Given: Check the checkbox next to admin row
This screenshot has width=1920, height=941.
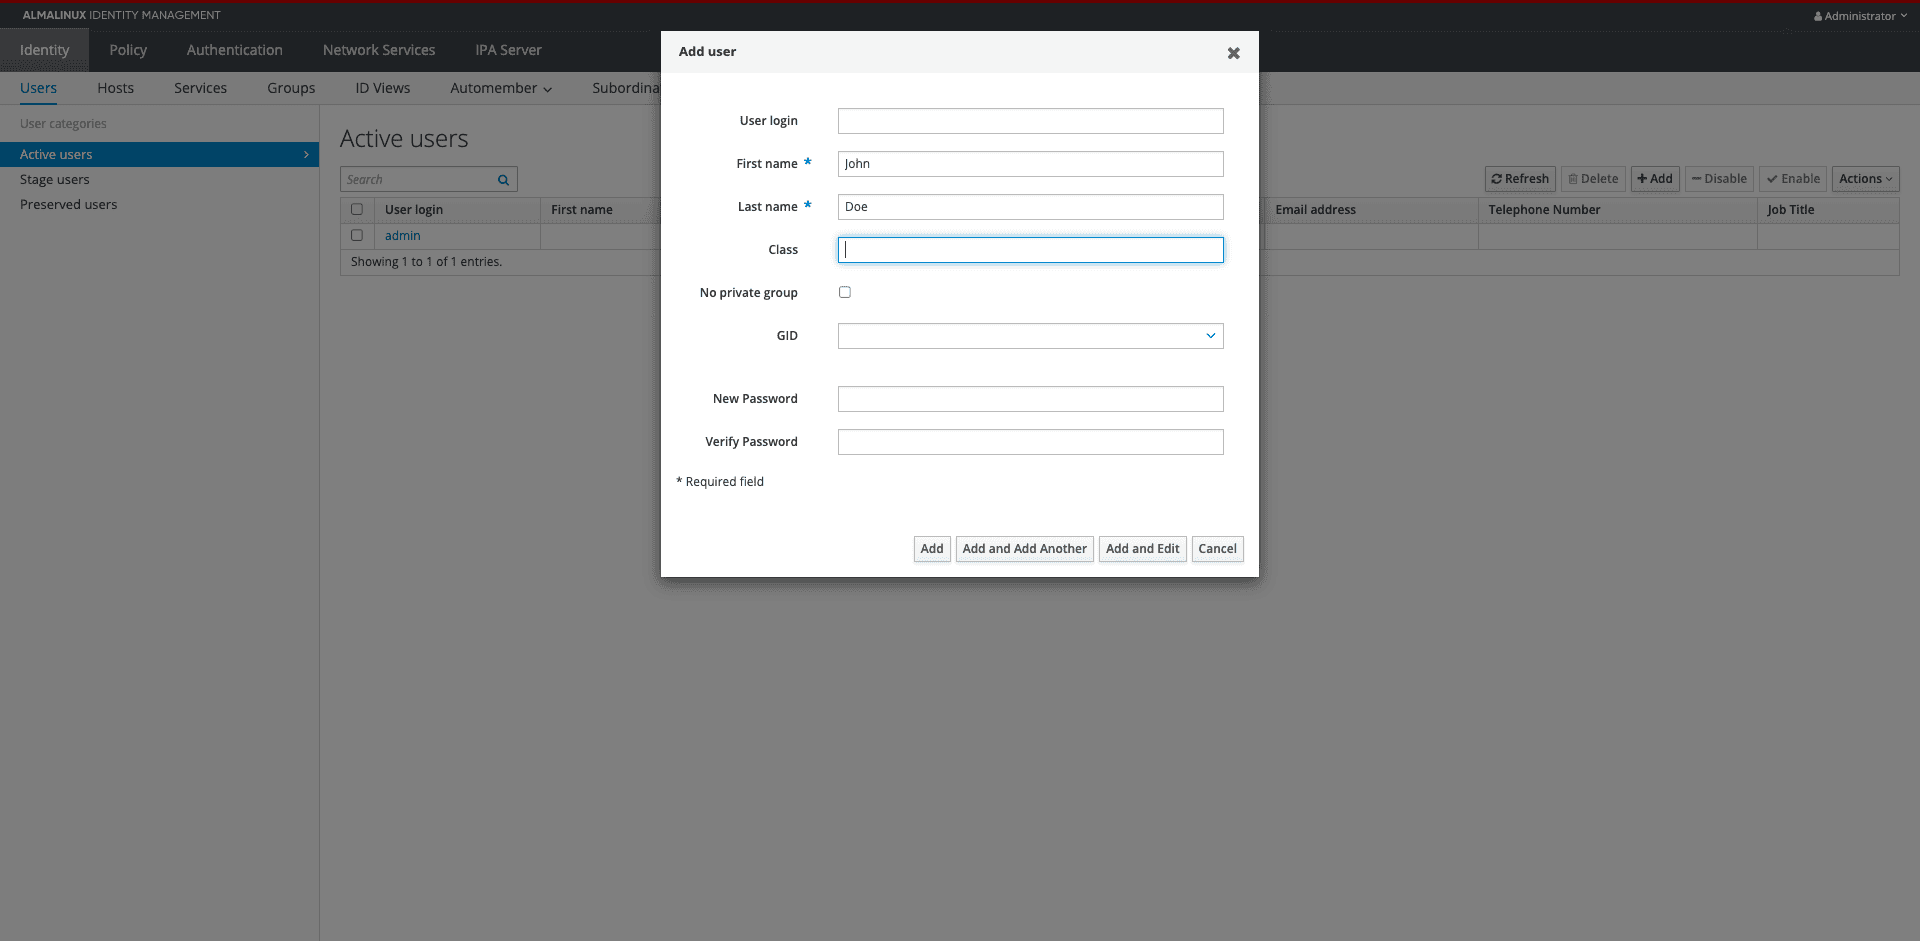Looking at the screenshot, I should click(357, 235).
